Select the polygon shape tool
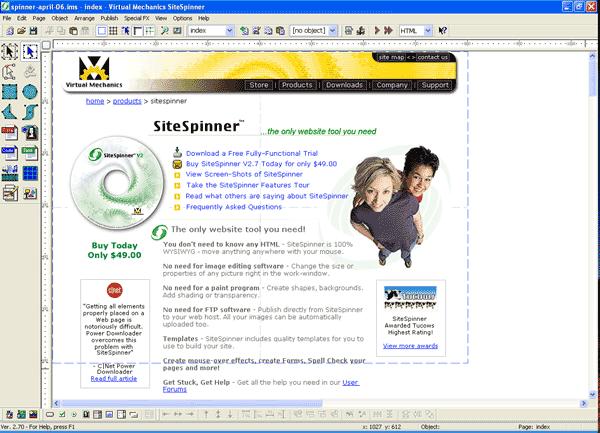The height and width of the screenshot is (433, 600). pyautogui.click(x=10, y=112)
